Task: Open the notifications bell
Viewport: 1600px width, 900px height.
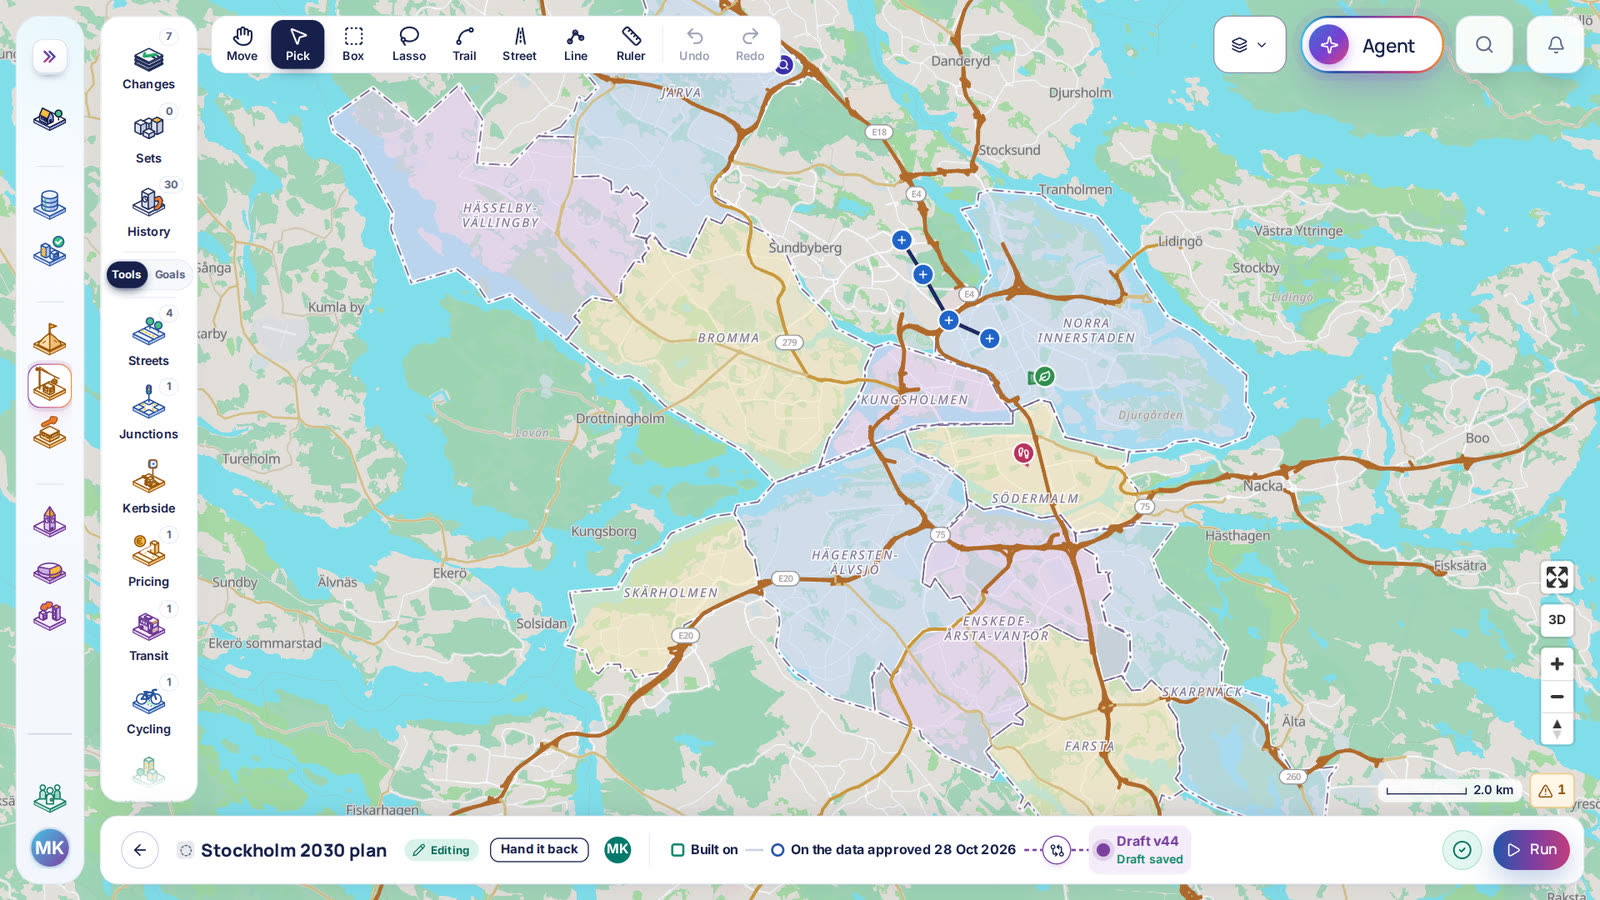Action: 1556,45
